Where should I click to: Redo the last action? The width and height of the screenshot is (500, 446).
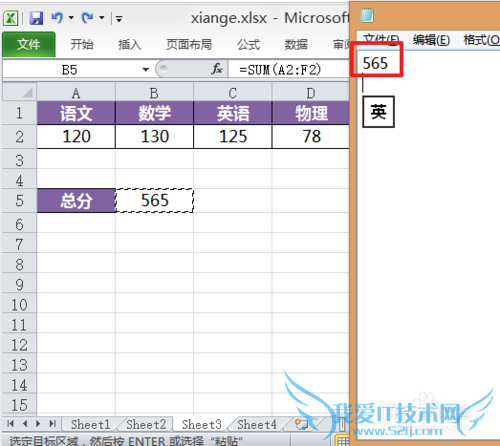(x=88, y=18)
